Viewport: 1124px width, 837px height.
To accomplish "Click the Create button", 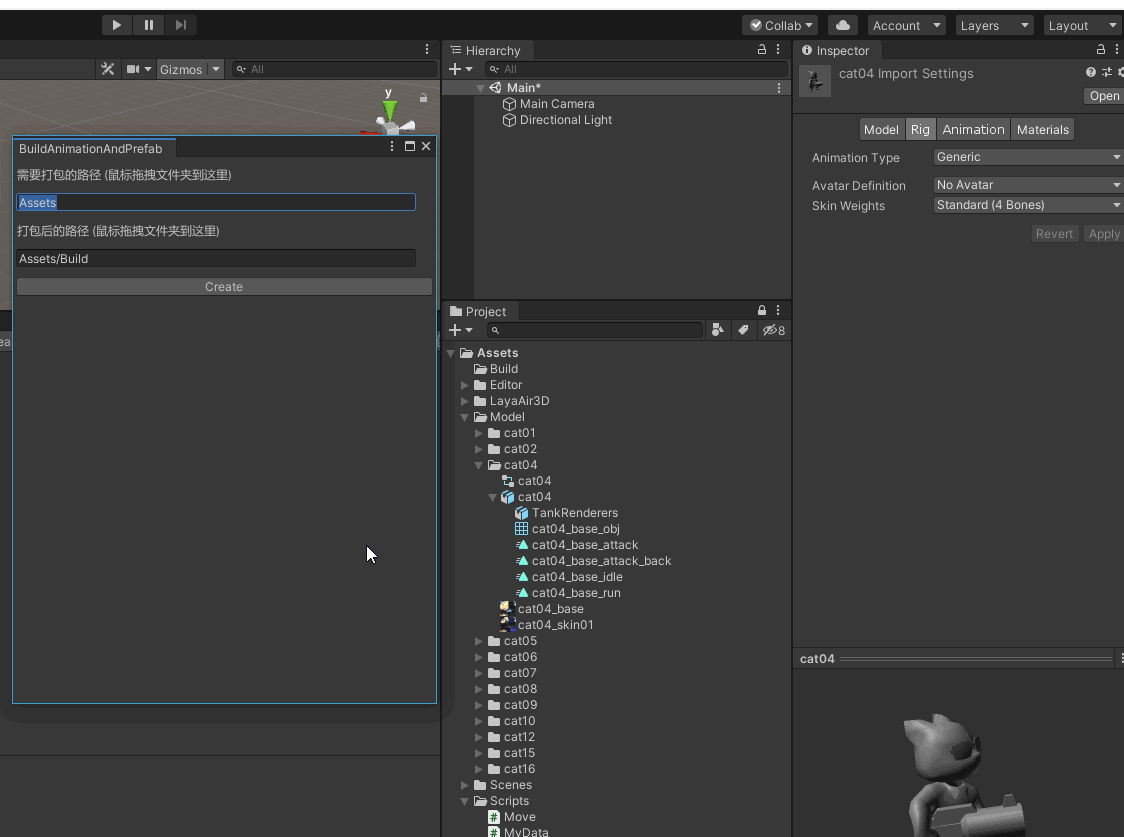I will [224, 287].
